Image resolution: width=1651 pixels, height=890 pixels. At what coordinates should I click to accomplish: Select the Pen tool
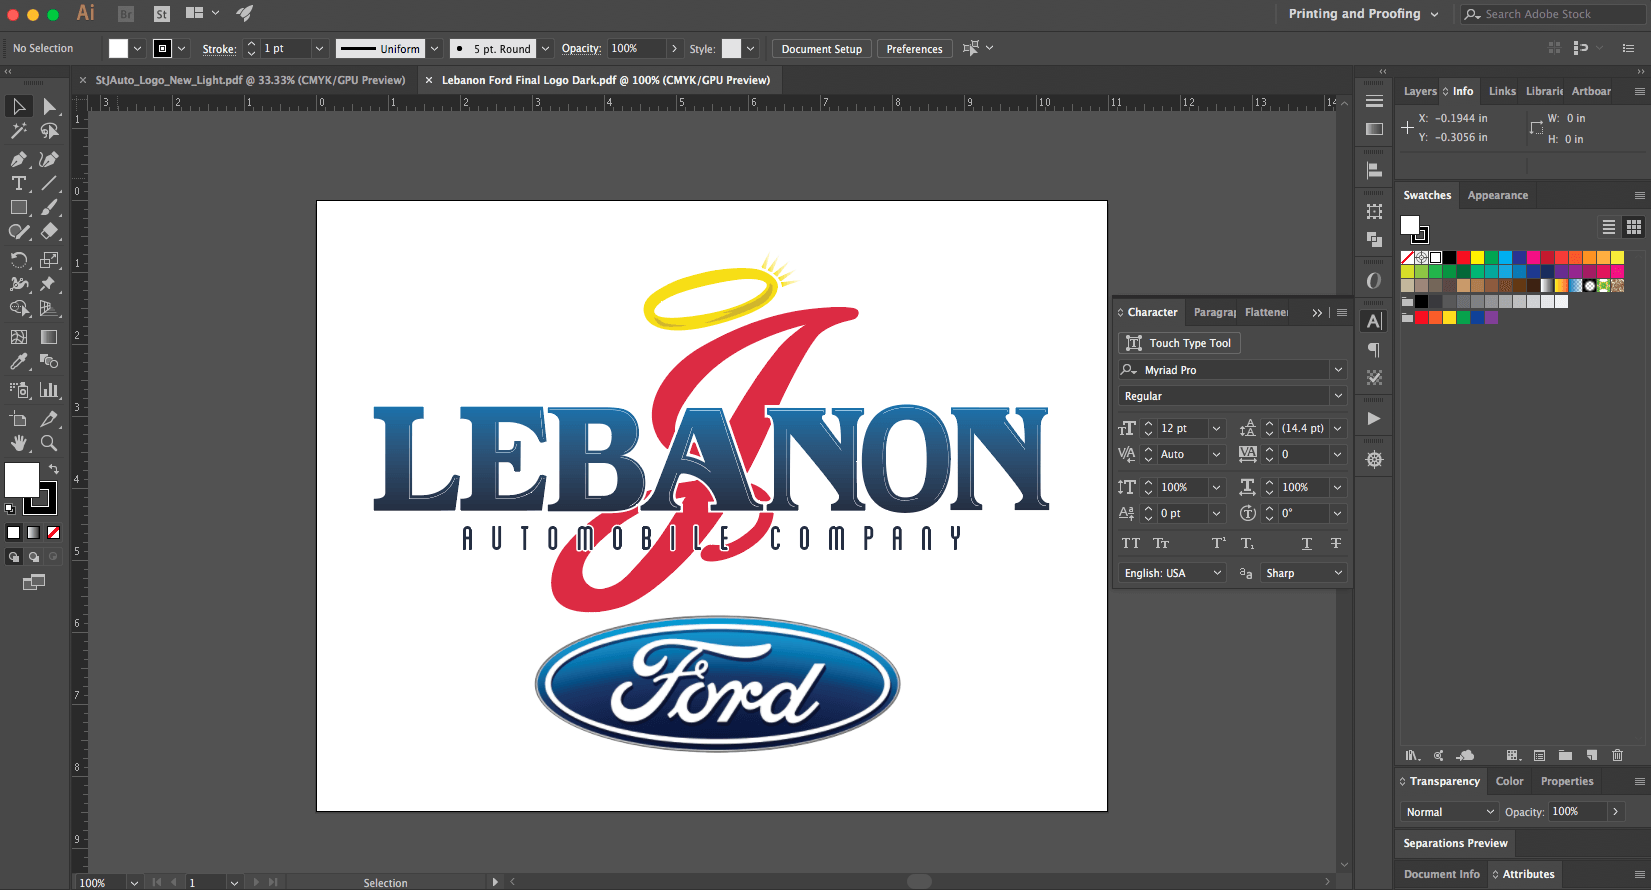coord(18,159)
